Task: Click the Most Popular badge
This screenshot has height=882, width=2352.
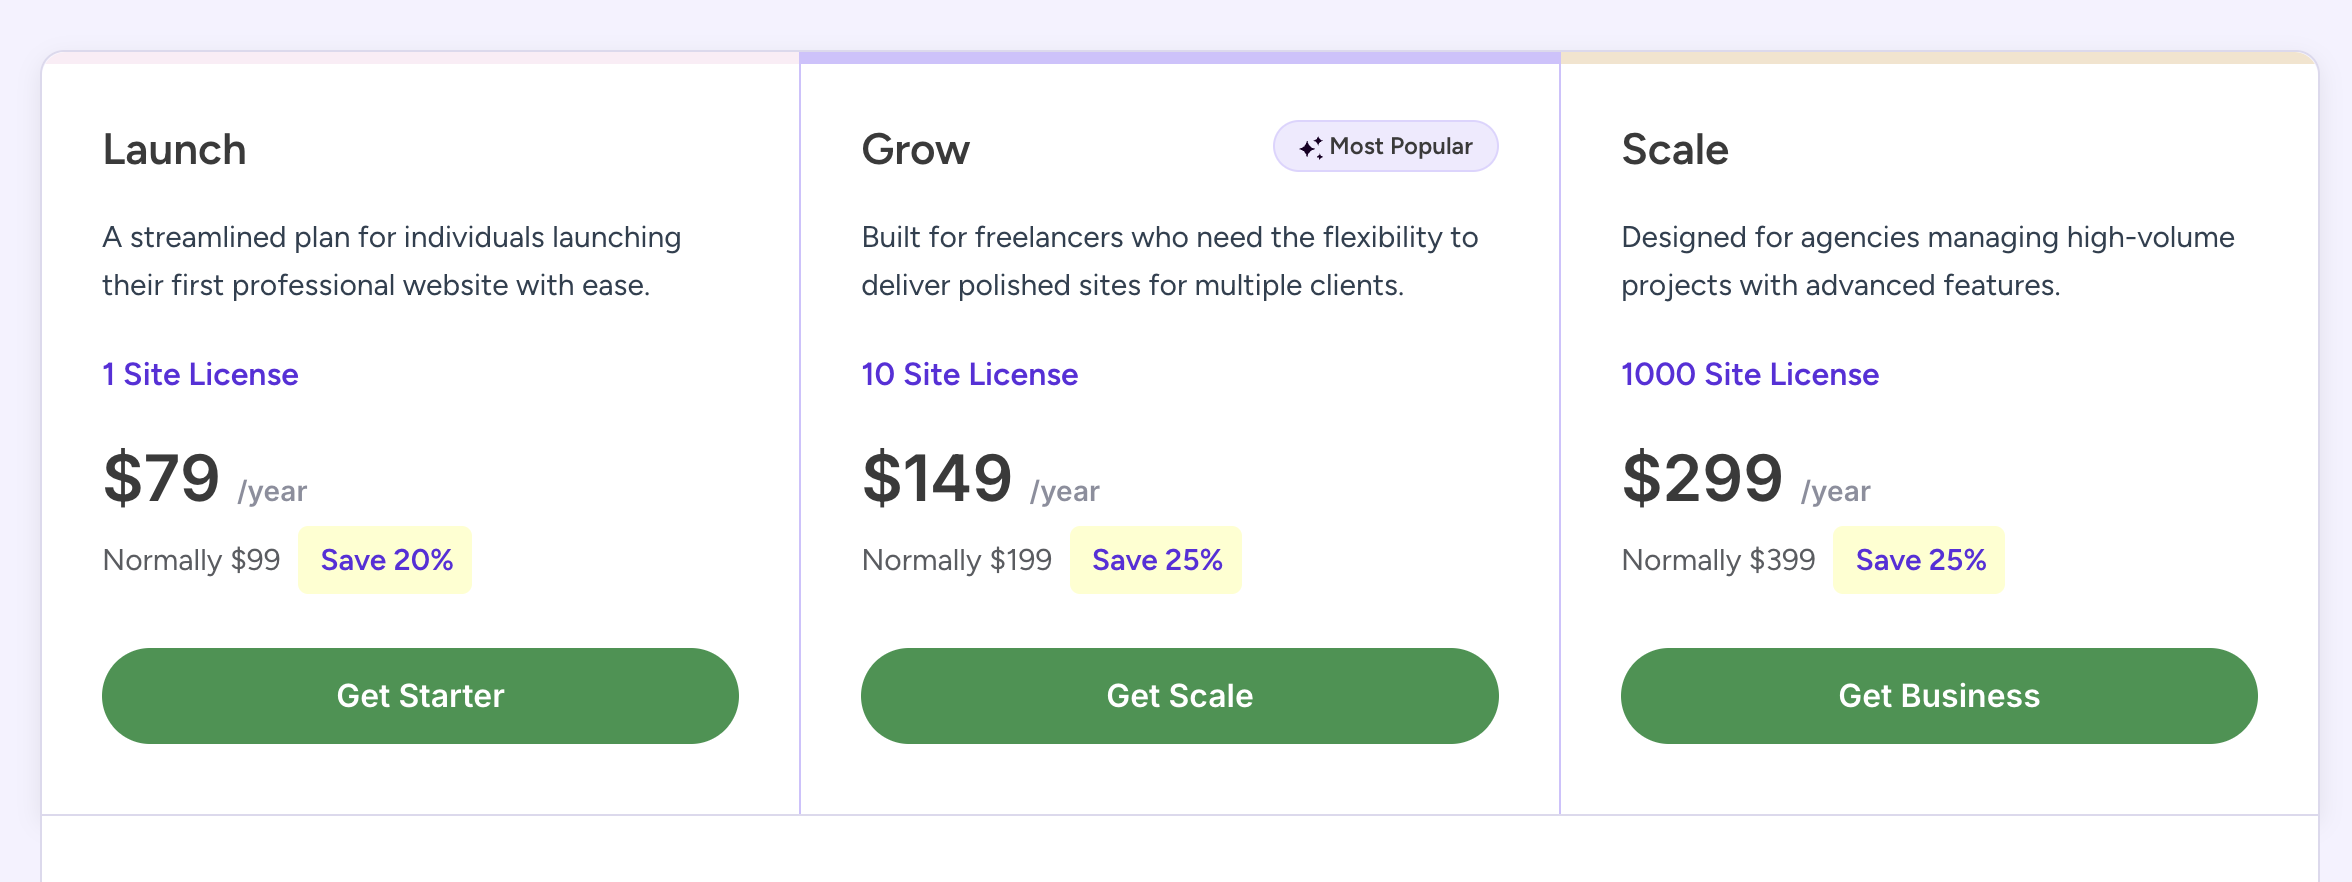Action: coord(1386,147)
